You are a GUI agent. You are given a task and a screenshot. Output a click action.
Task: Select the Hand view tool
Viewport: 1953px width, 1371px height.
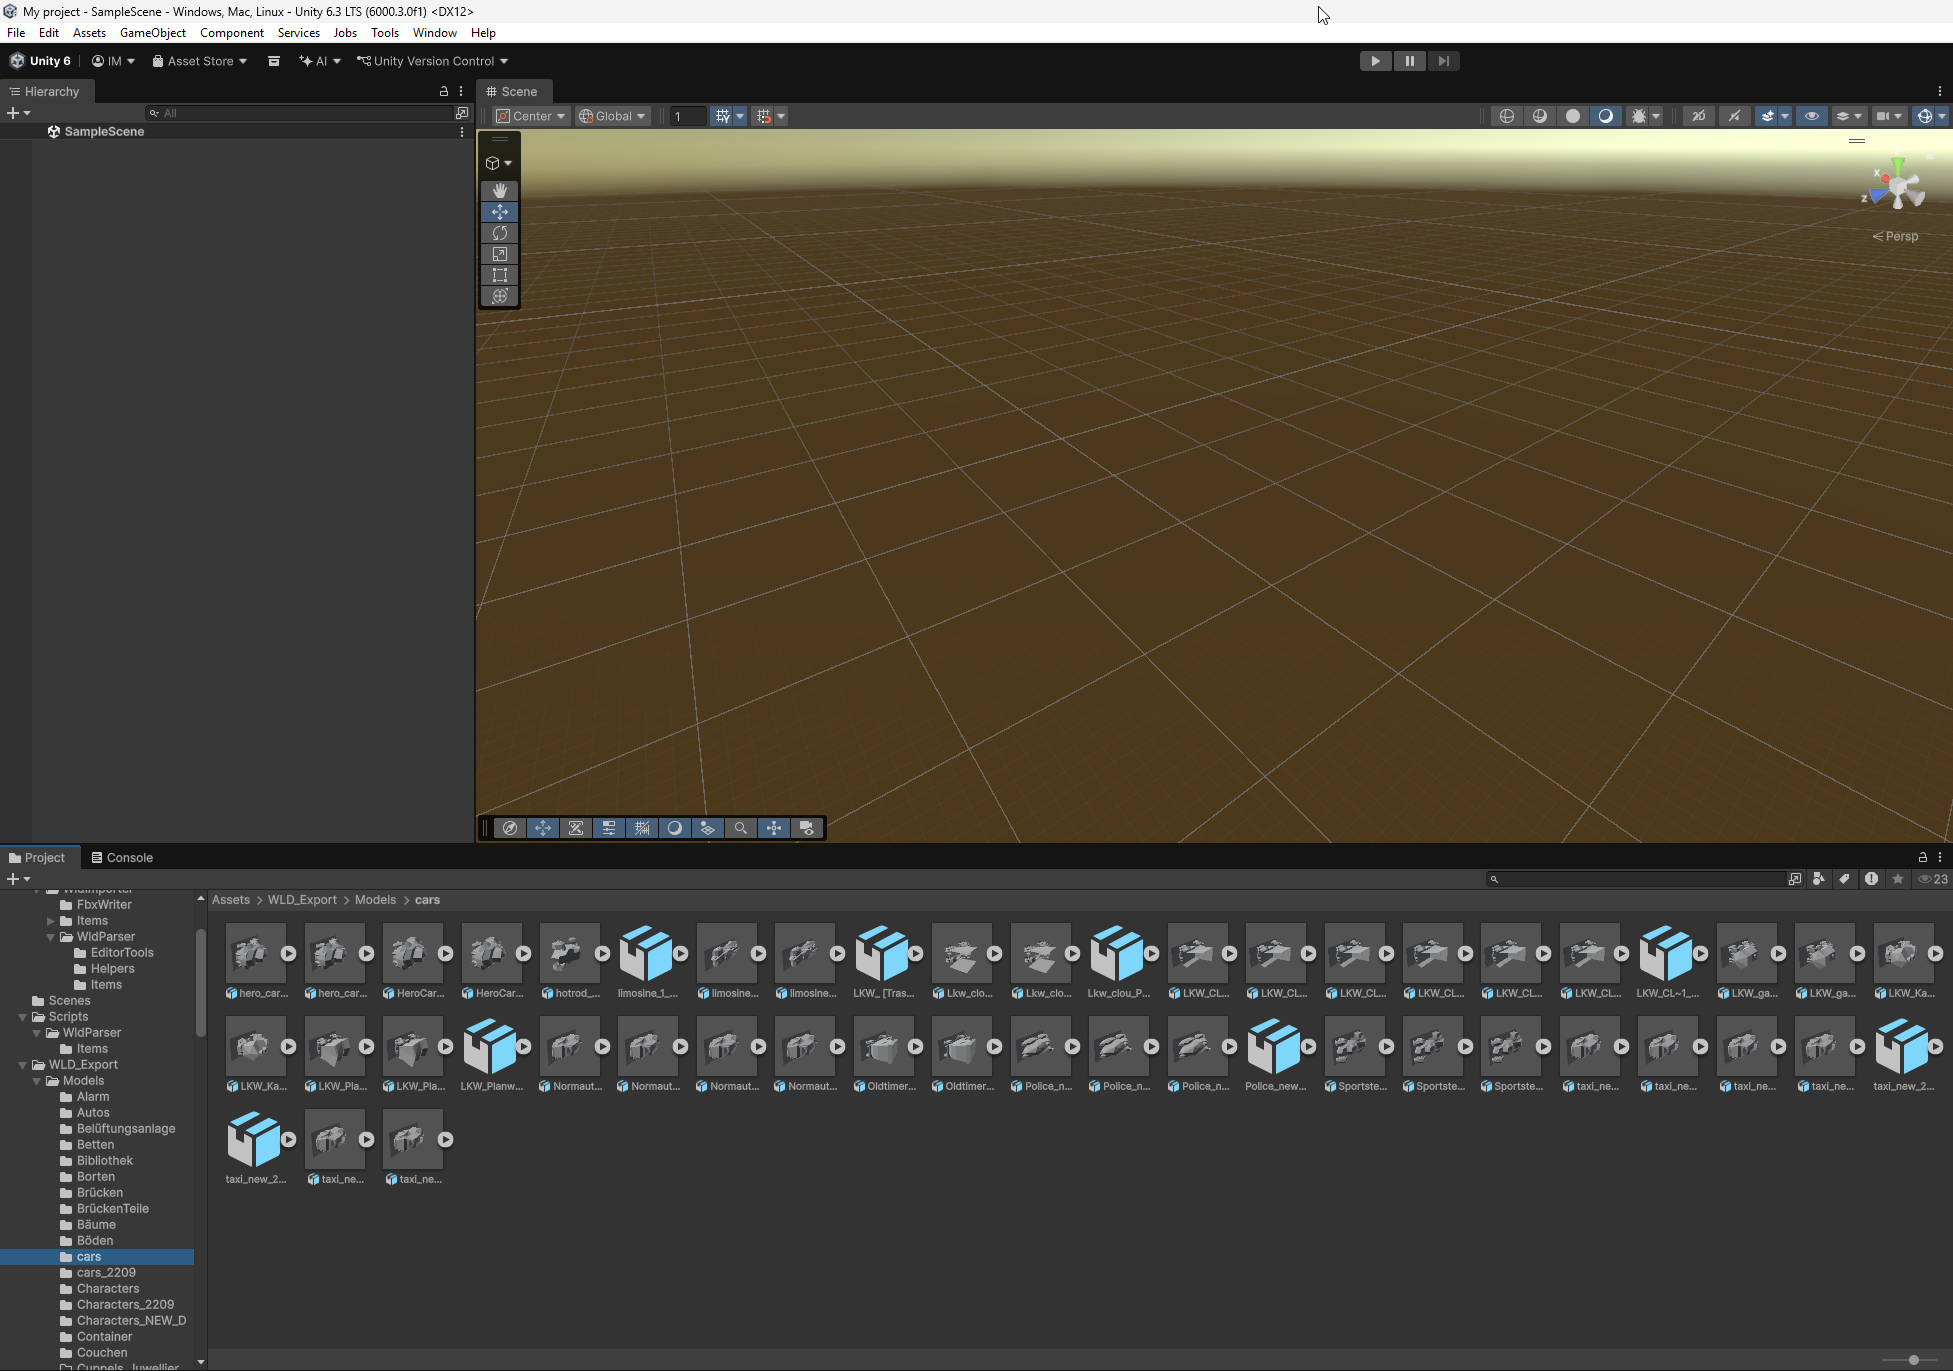tap(499, 190)
